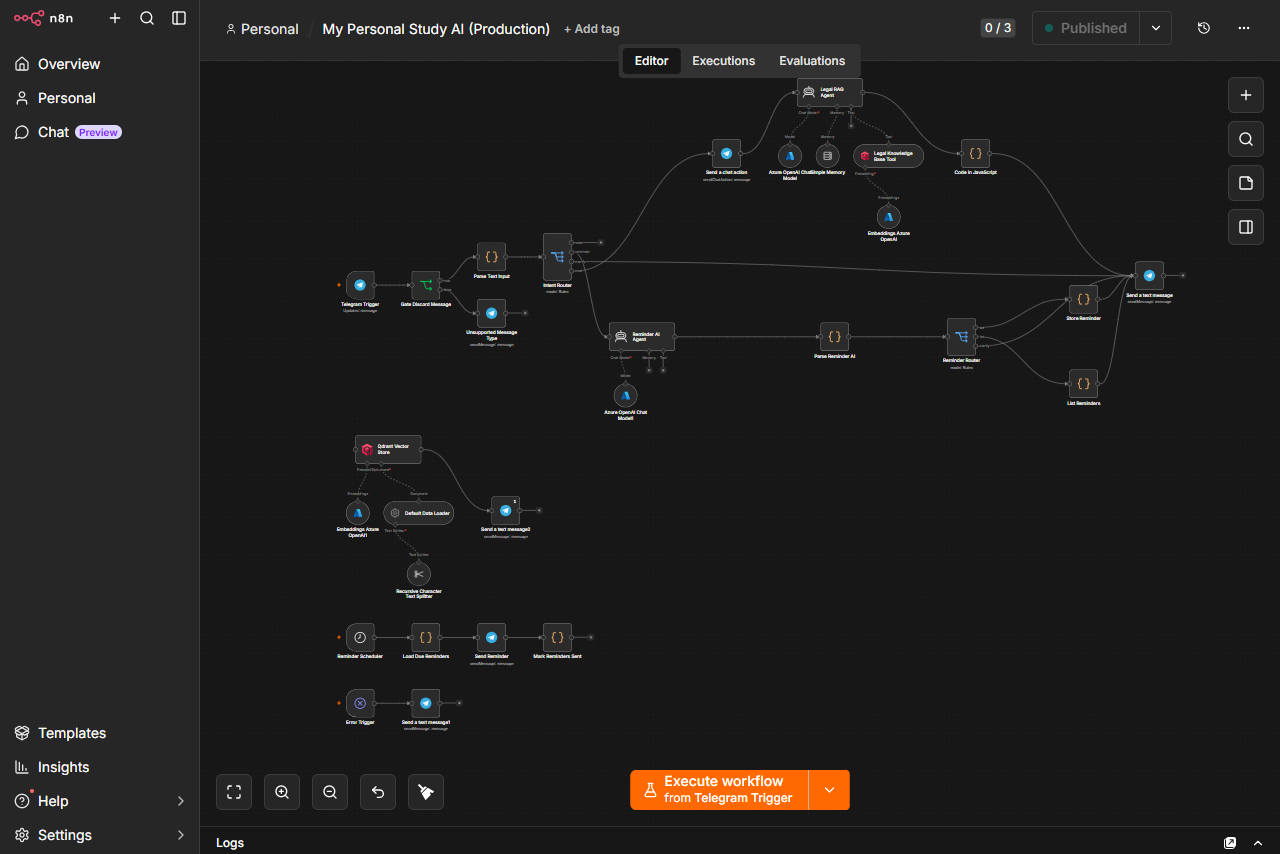Select the Legal Knowledge Base Tool node

tap(888, 156)
